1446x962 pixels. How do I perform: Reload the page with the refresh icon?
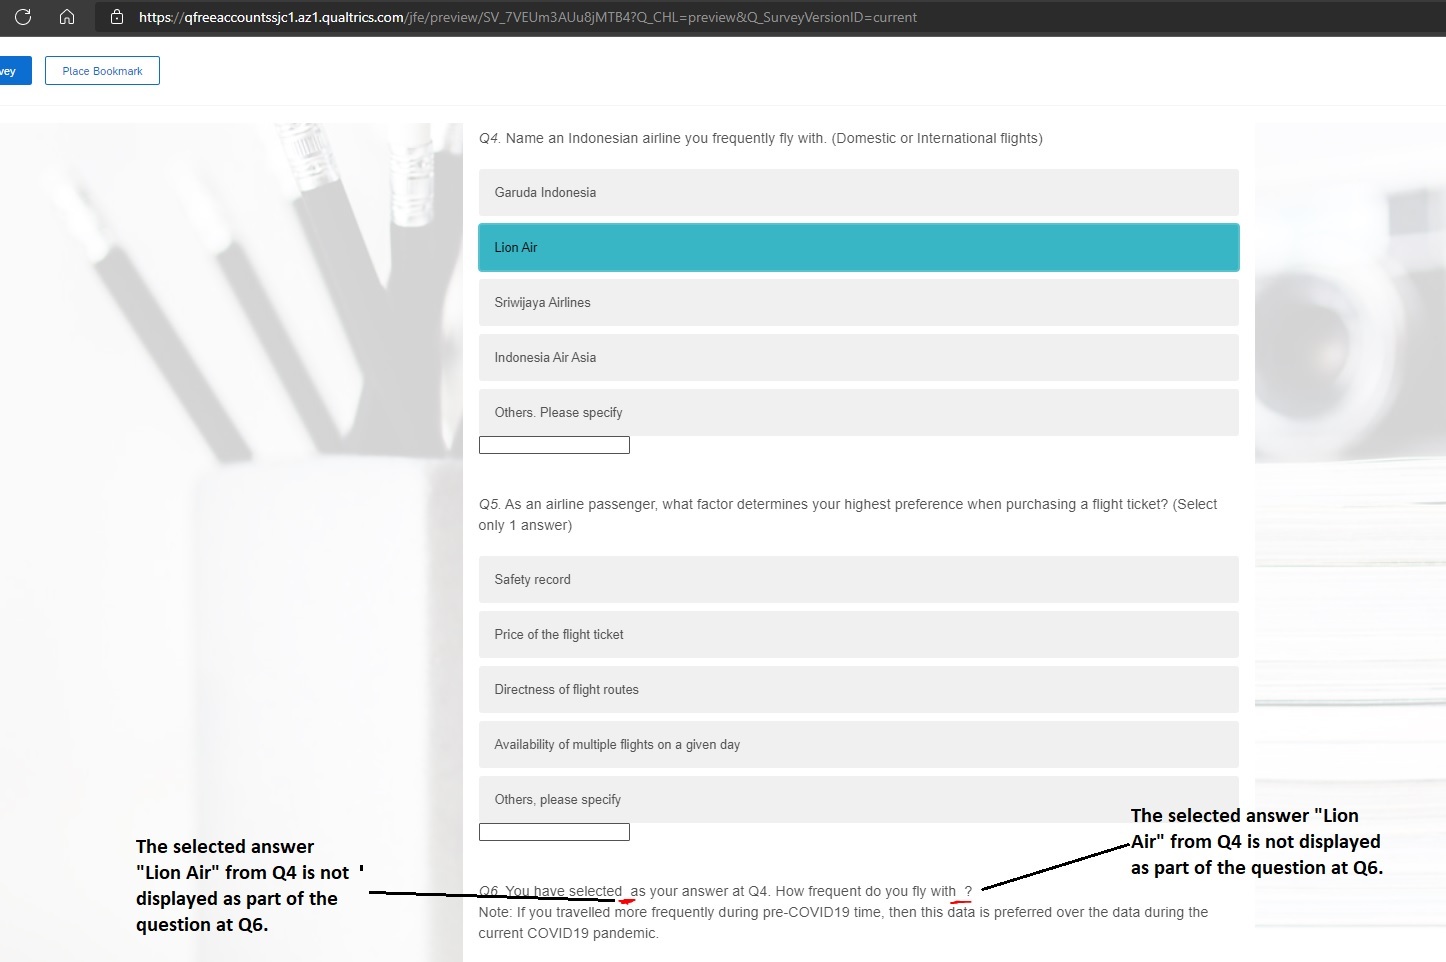[x=23, y=17]
